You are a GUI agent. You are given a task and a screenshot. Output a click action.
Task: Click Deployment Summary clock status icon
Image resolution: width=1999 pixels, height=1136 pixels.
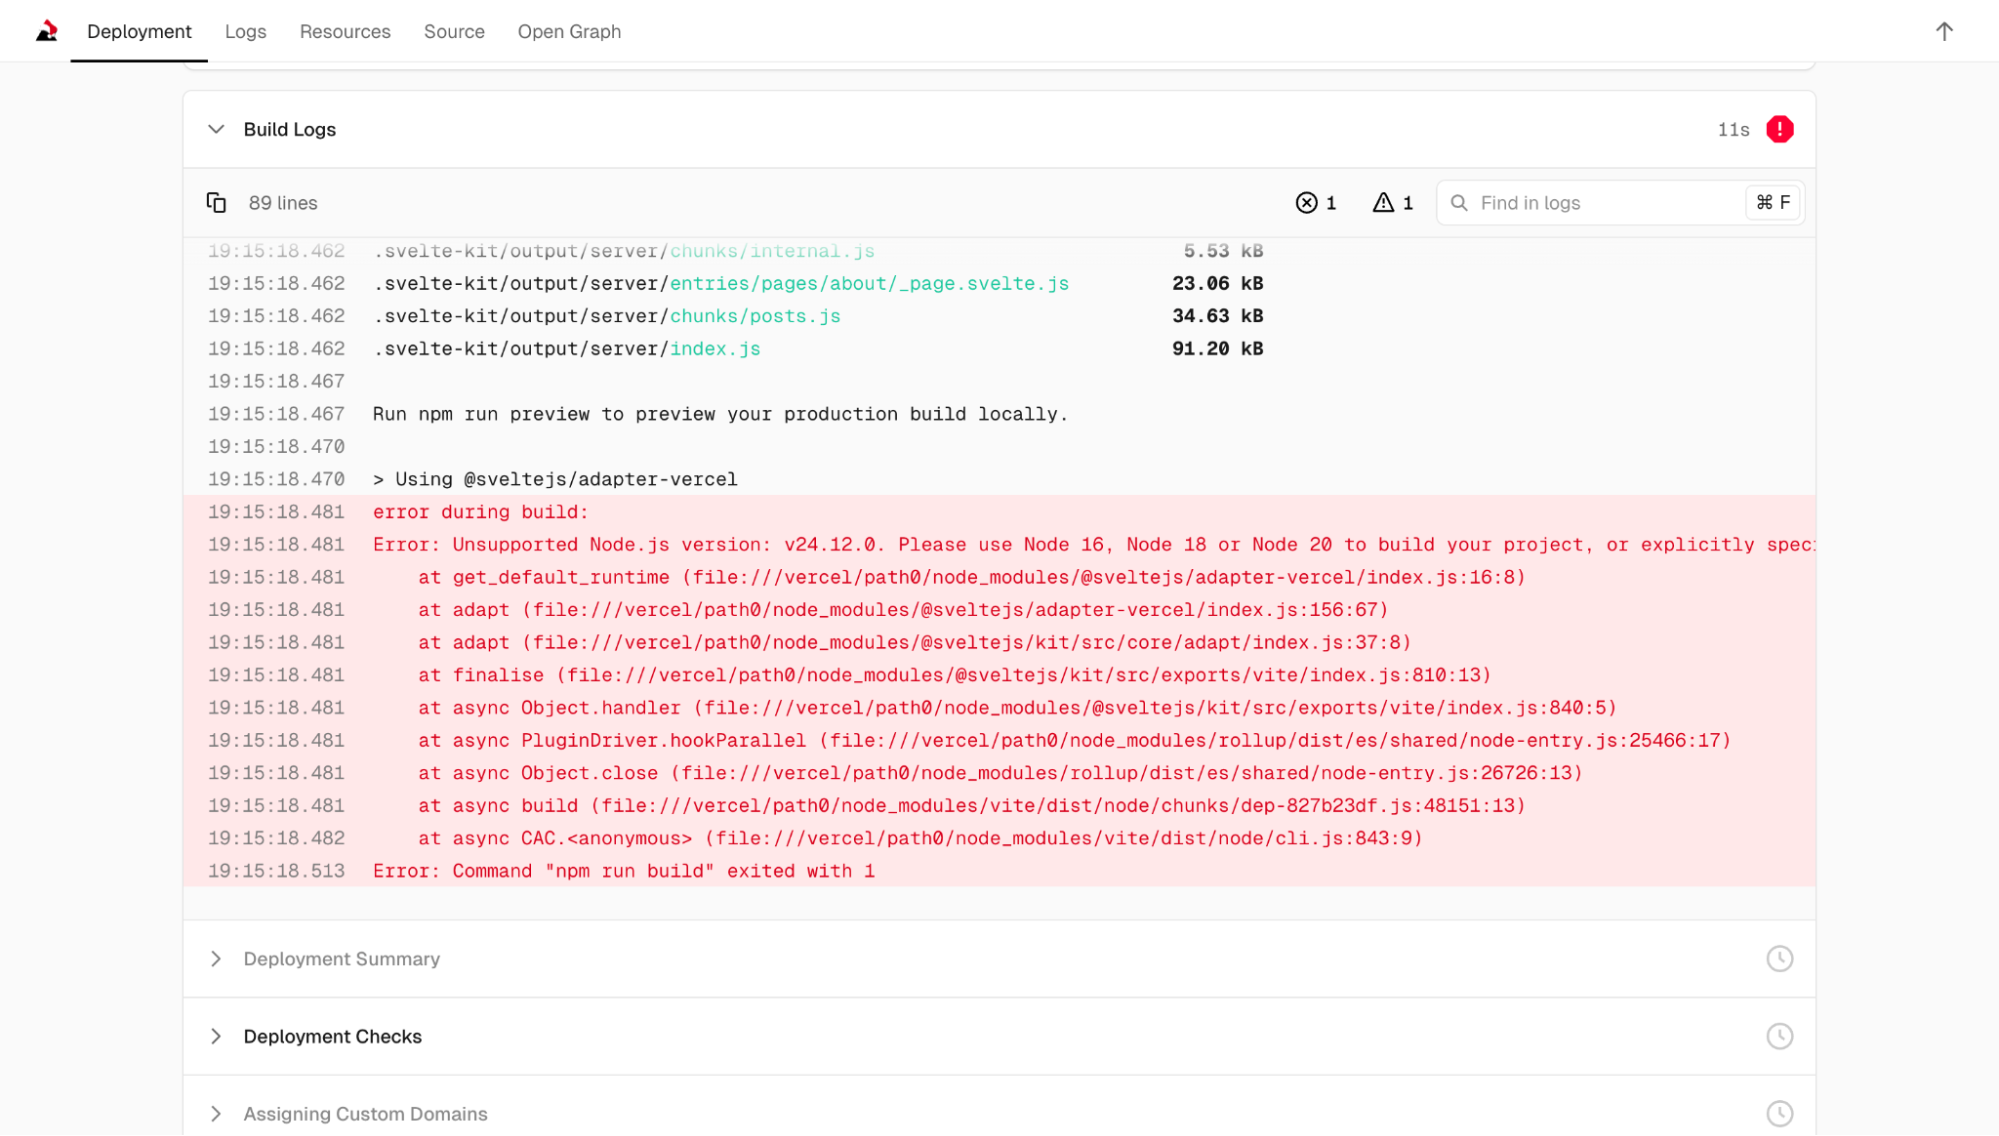1779,959
